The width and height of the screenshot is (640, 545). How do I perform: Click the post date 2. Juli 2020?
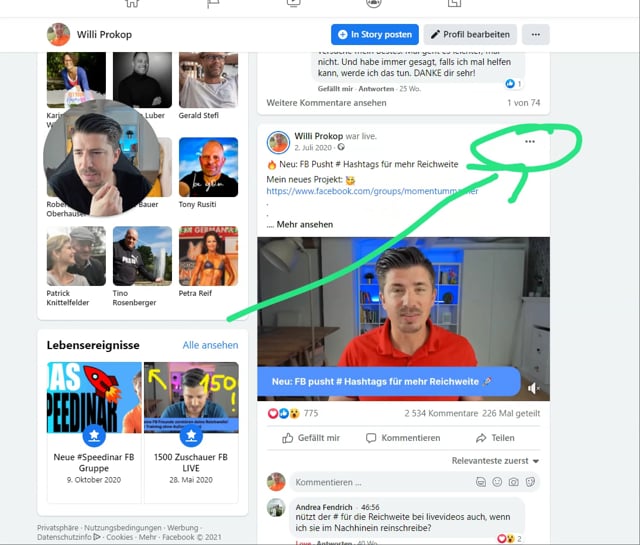(313, 147)
